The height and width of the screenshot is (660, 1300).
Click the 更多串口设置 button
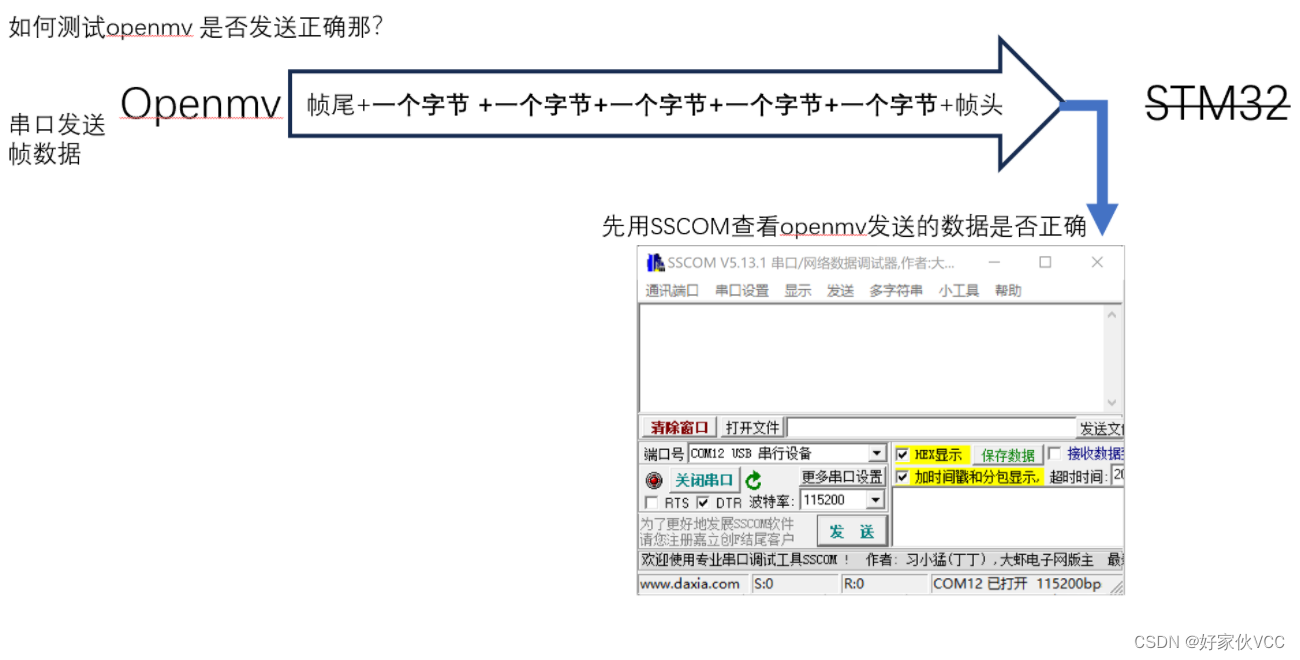(x=844, y=476)
